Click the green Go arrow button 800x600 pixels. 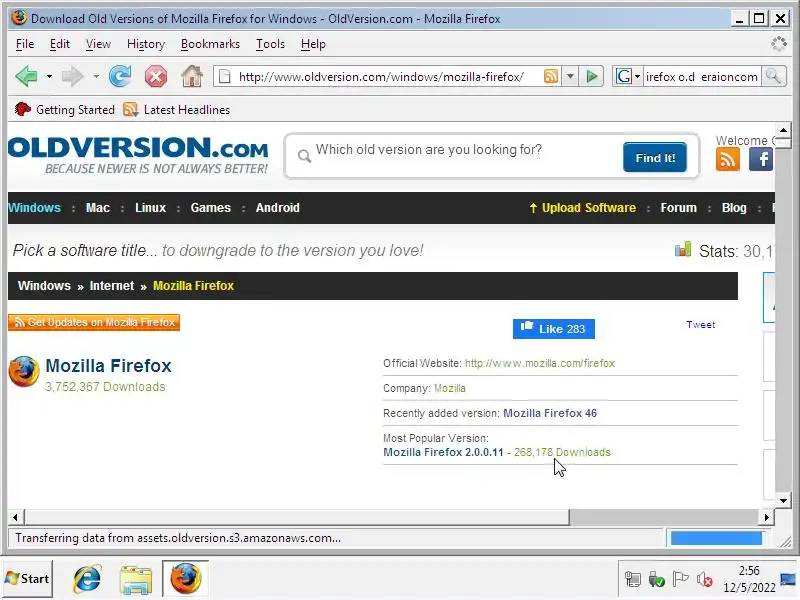[592, 77]
